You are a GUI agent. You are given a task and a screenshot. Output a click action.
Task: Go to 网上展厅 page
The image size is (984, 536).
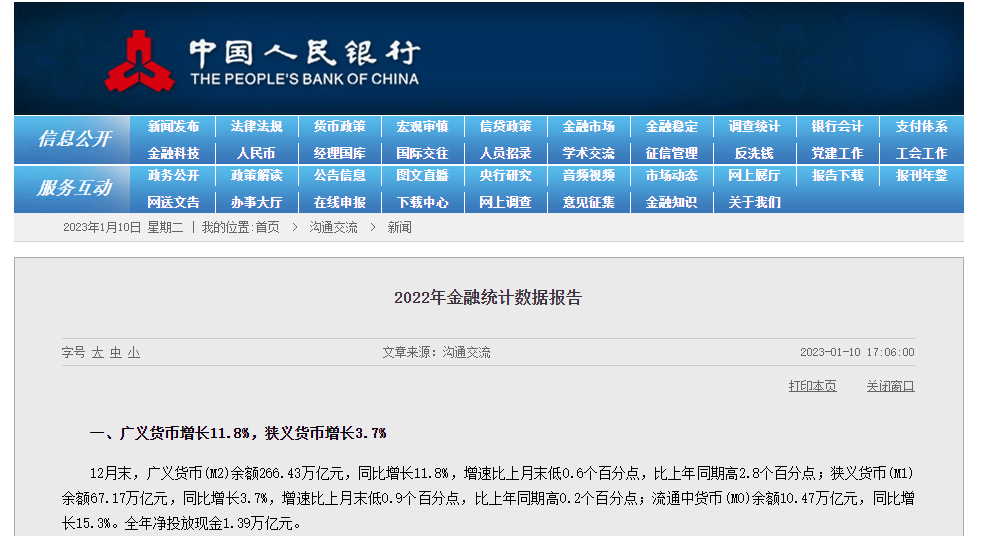[x=754, y=175]
